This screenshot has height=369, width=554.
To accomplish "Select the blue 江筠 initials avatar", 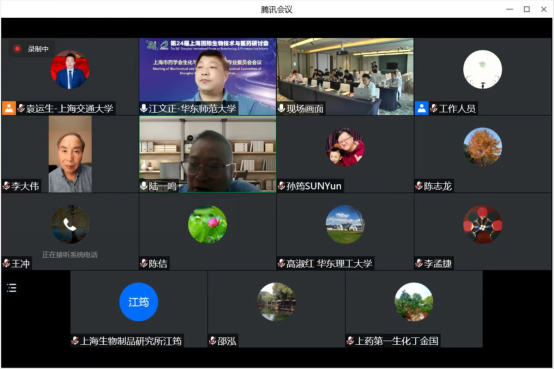I will point(138,302).
